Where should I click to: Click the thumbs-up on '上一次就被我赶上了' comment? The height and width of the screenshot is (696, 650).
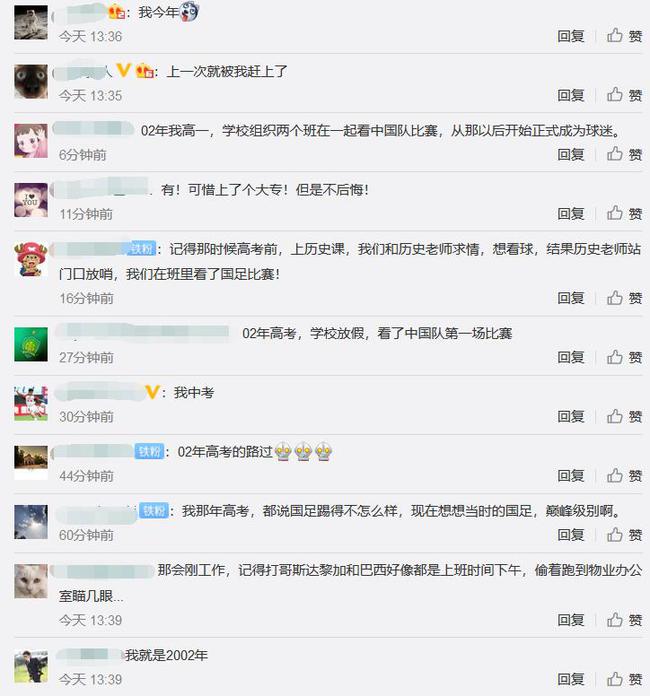point(624,95)
